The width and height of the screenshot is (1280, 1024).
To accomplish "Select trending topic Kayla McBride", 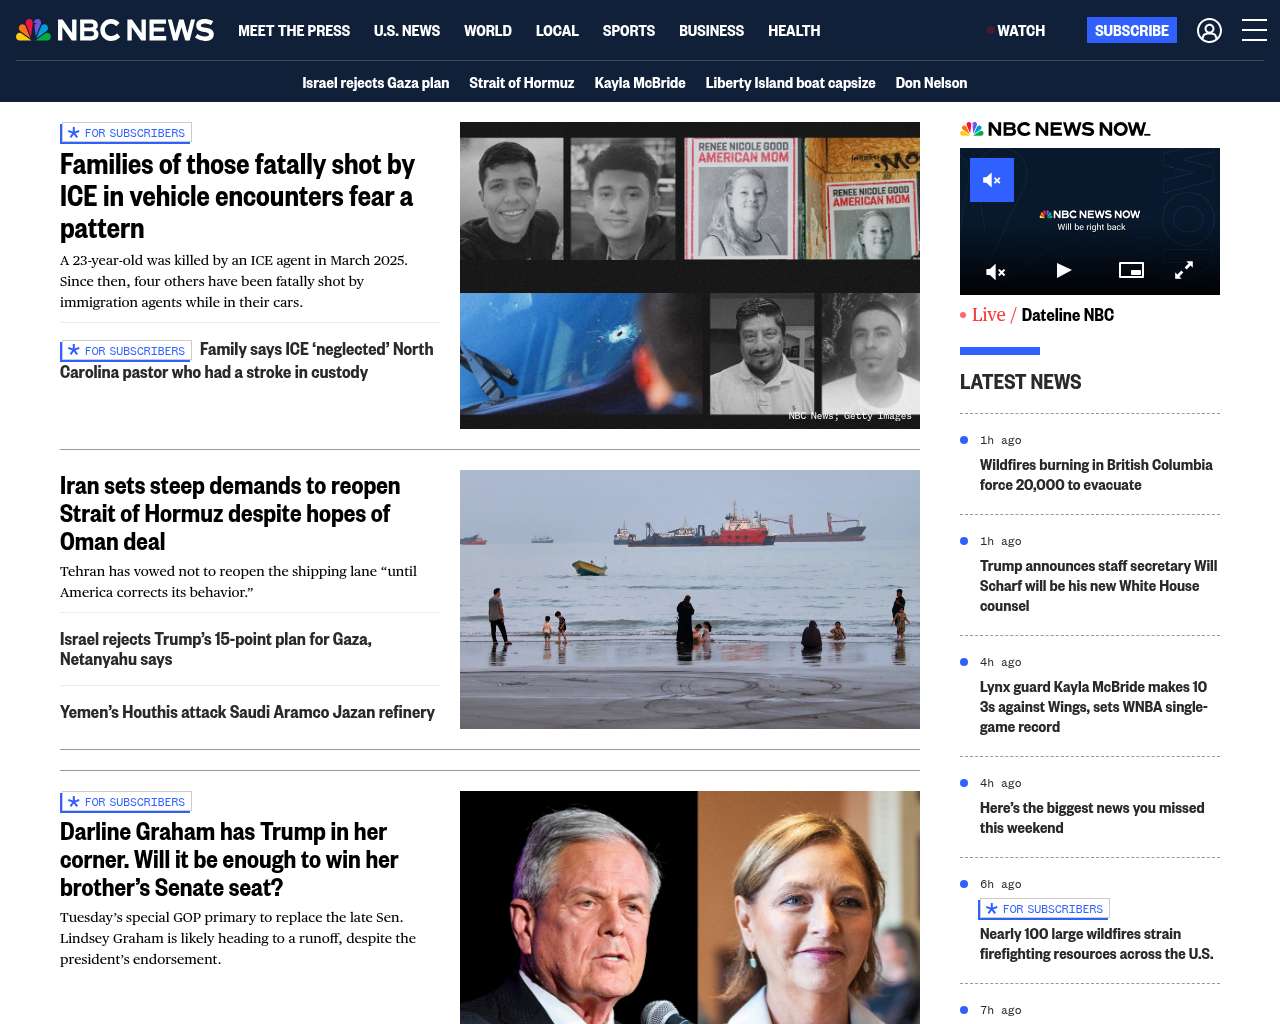I will point(640,83).
